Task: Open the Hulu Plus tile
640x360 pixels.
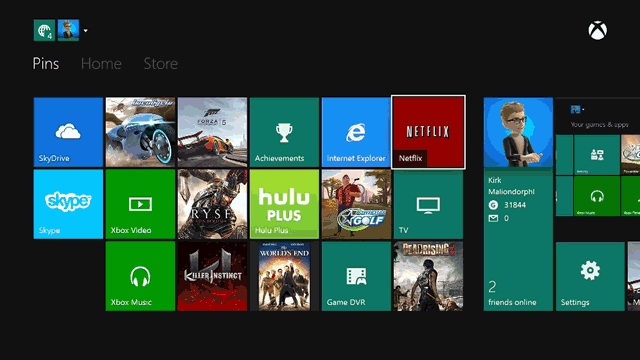Action: click(284, 204)
